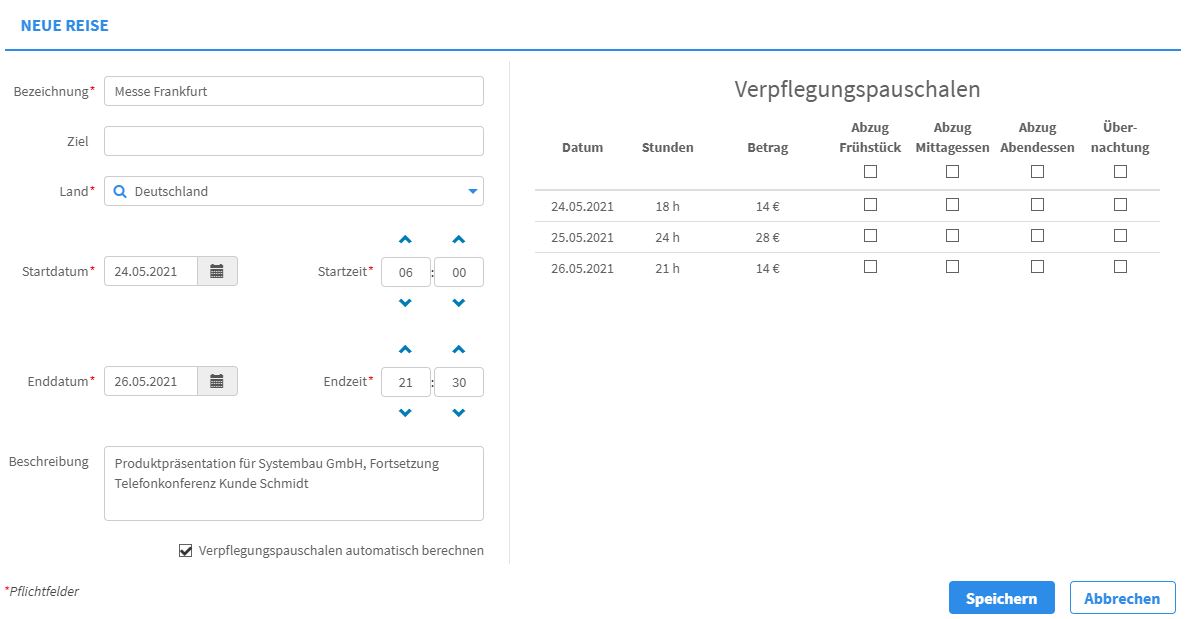This screenshot has height=619, width=1185.
Task: Decrease the Startzeit minutes with the down arrow
Action: [458, 302]
